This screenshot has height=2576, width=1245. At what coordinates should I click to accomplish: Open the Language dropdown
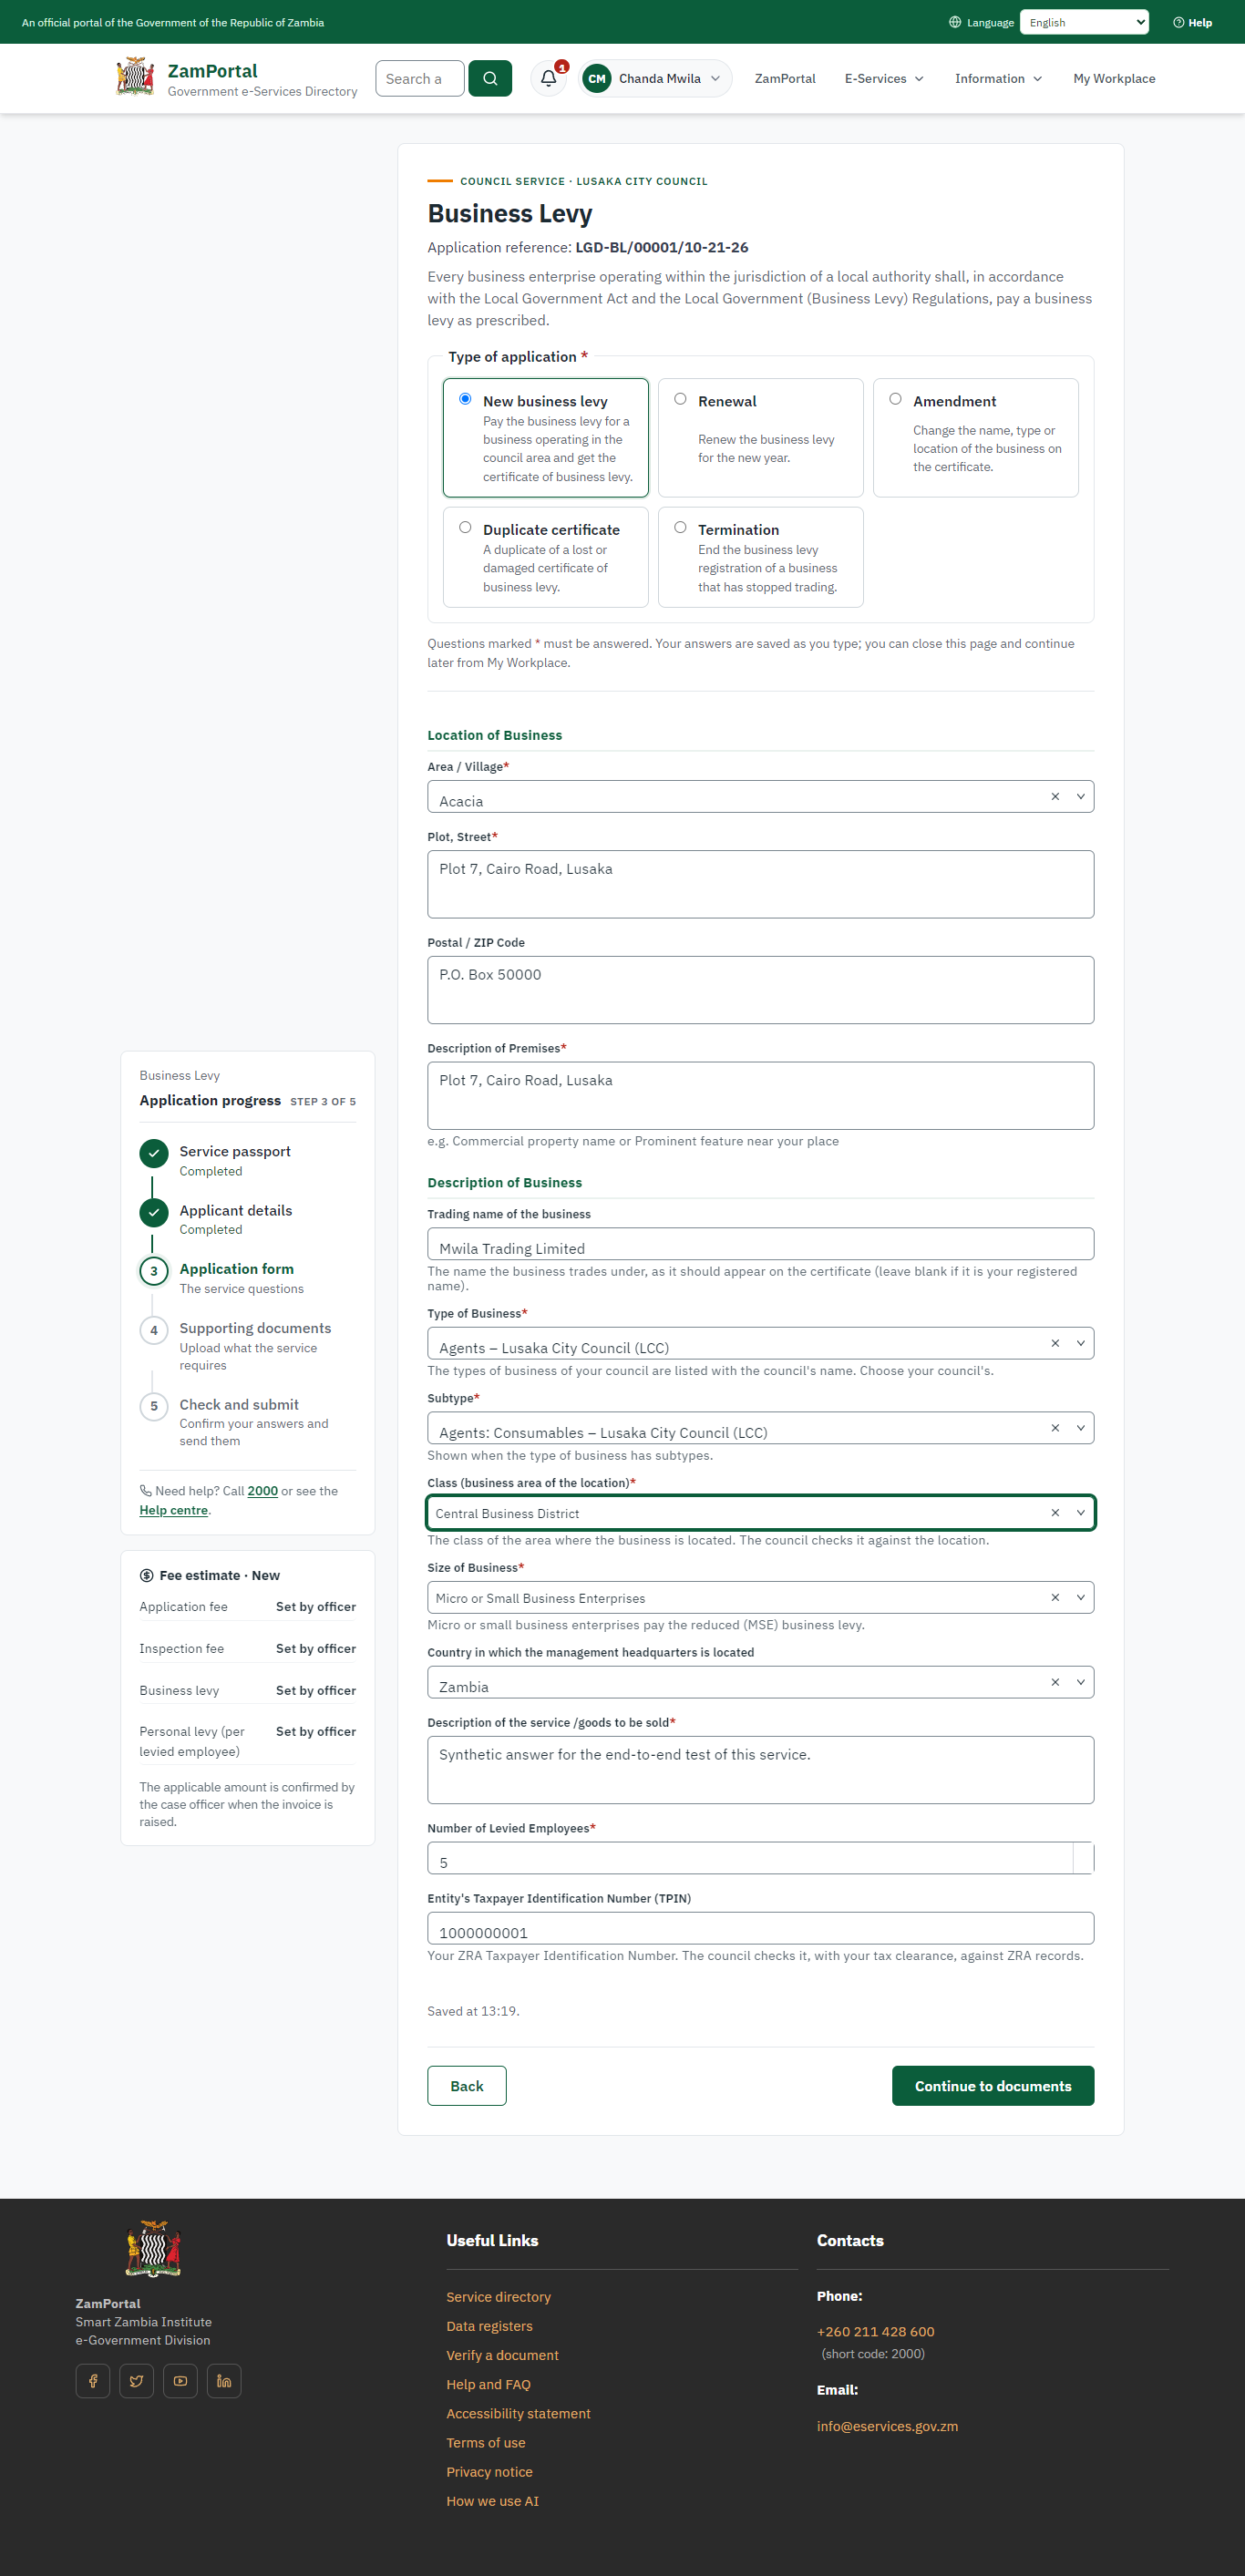coord(1084,22)
